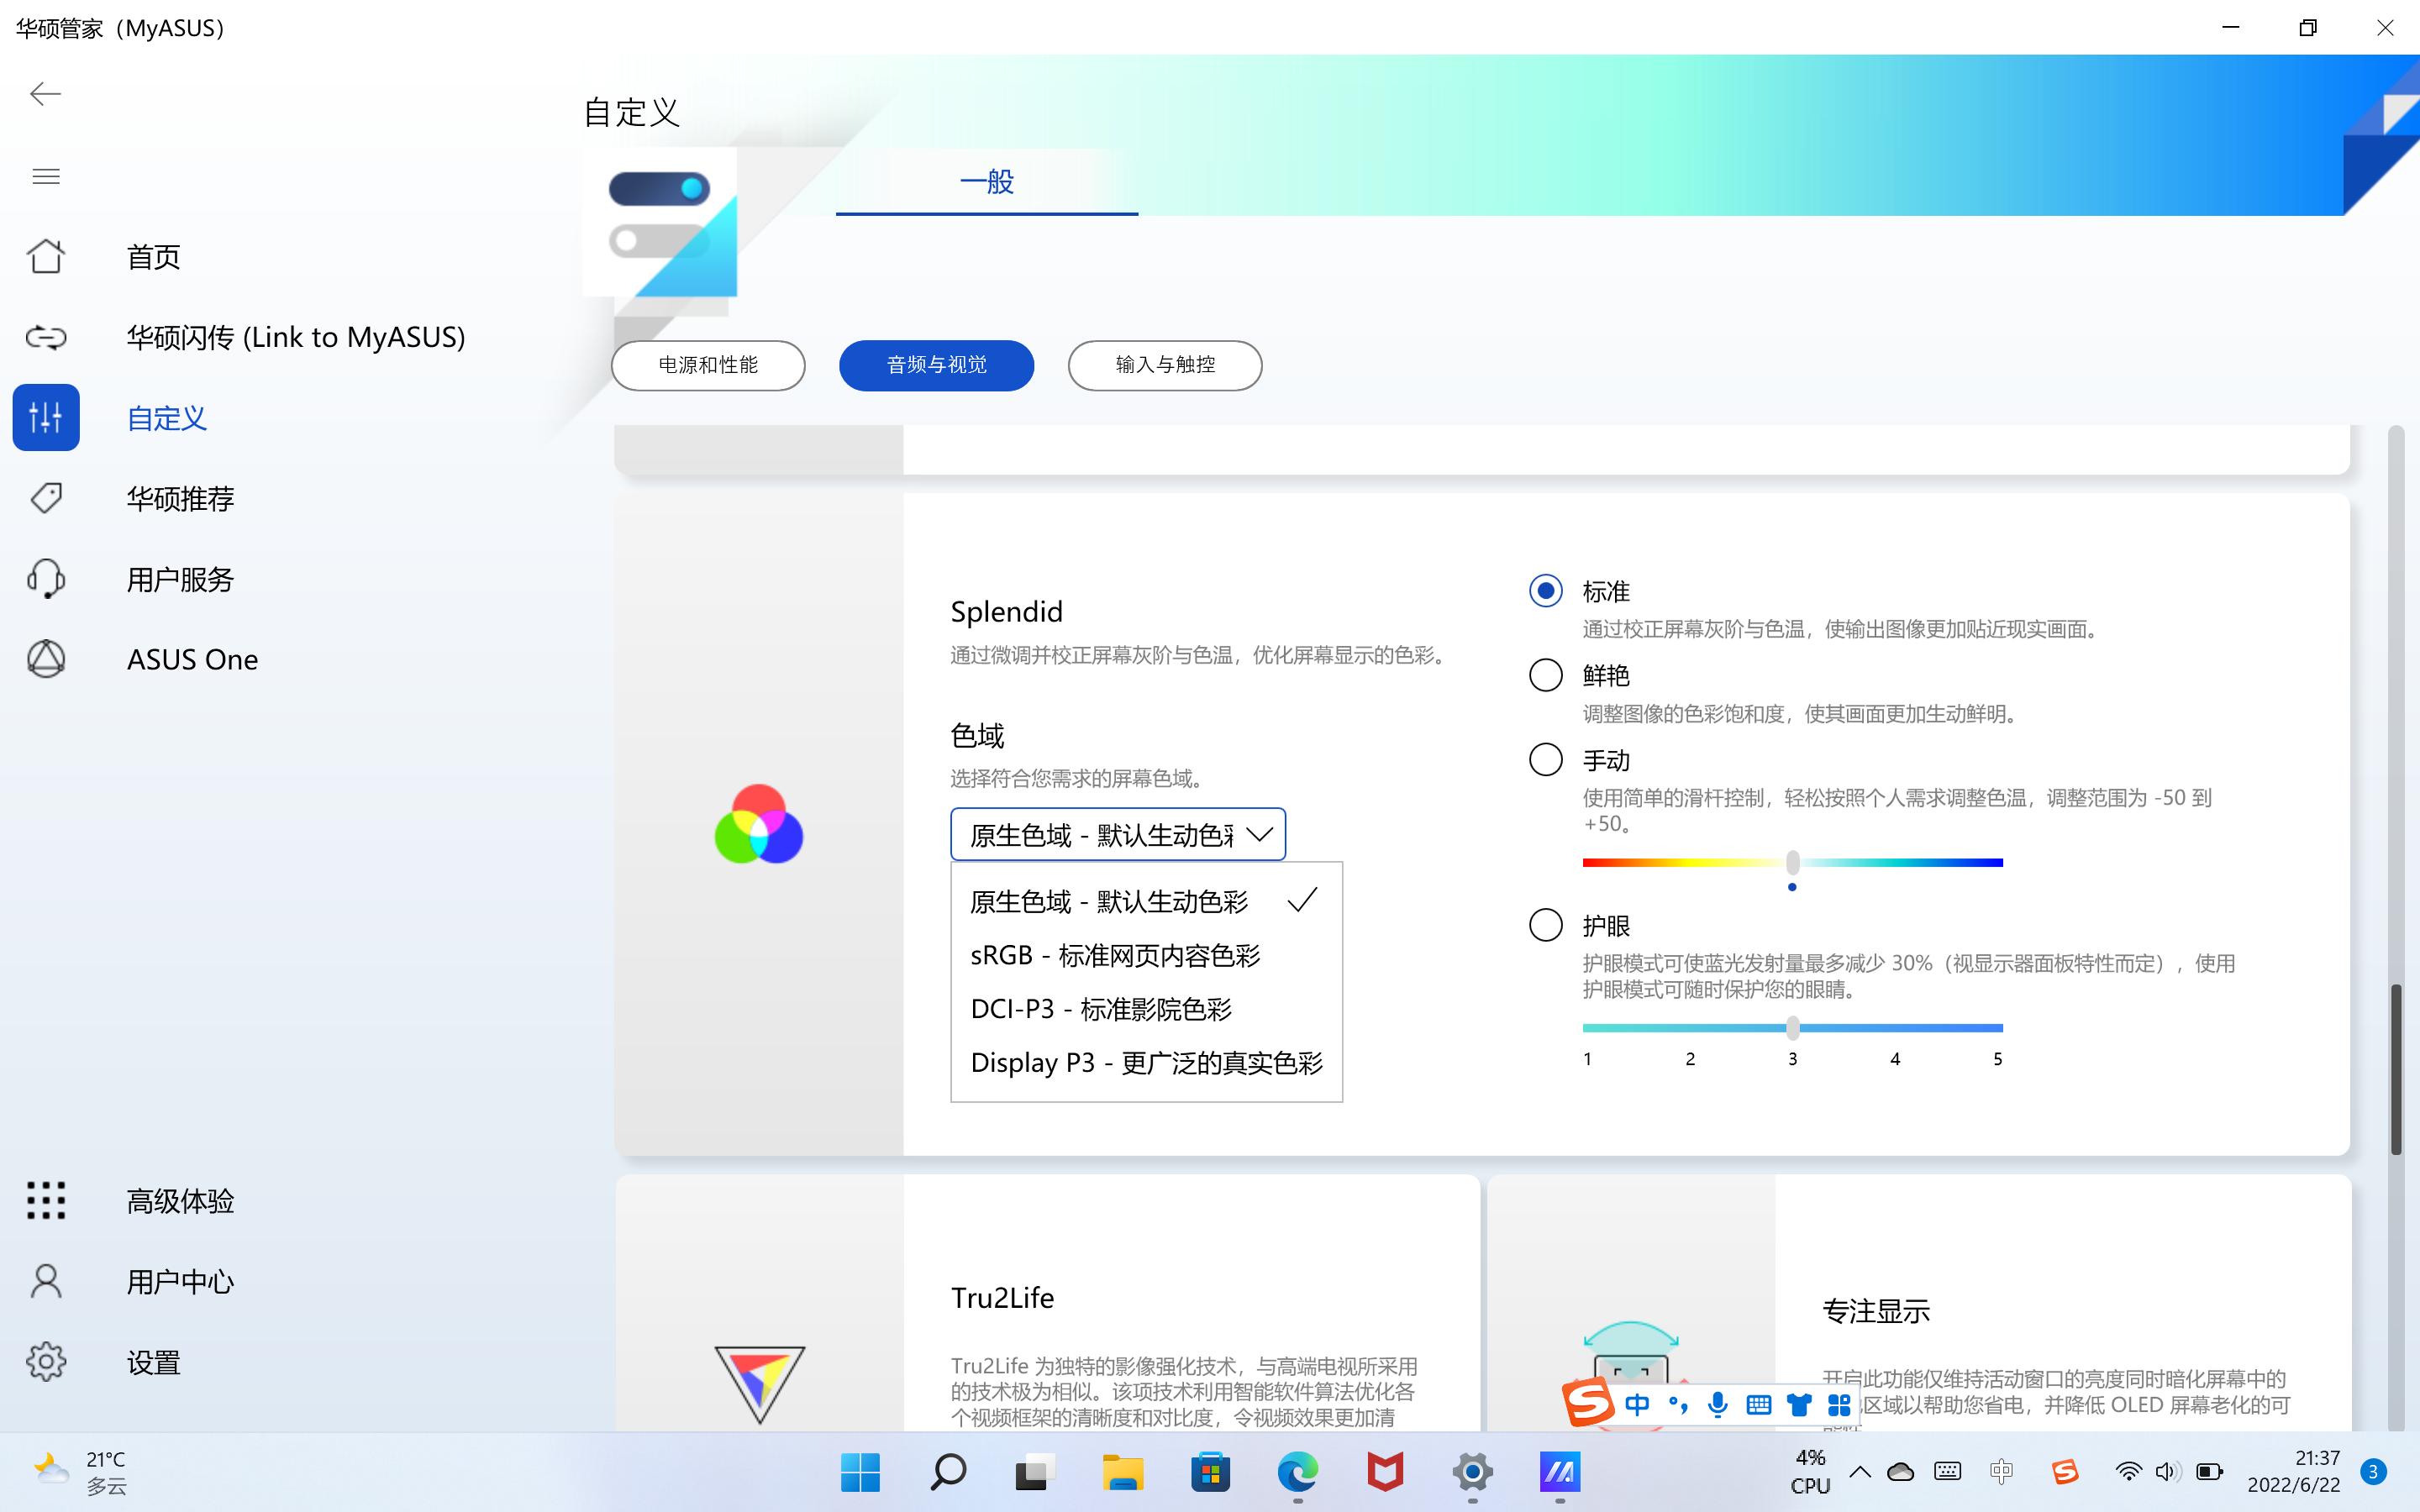Open the ASUS One section
Image resolution: width=2420 pixels, height=1512 pixels.
pyautogui.click(x=192, y=660)
